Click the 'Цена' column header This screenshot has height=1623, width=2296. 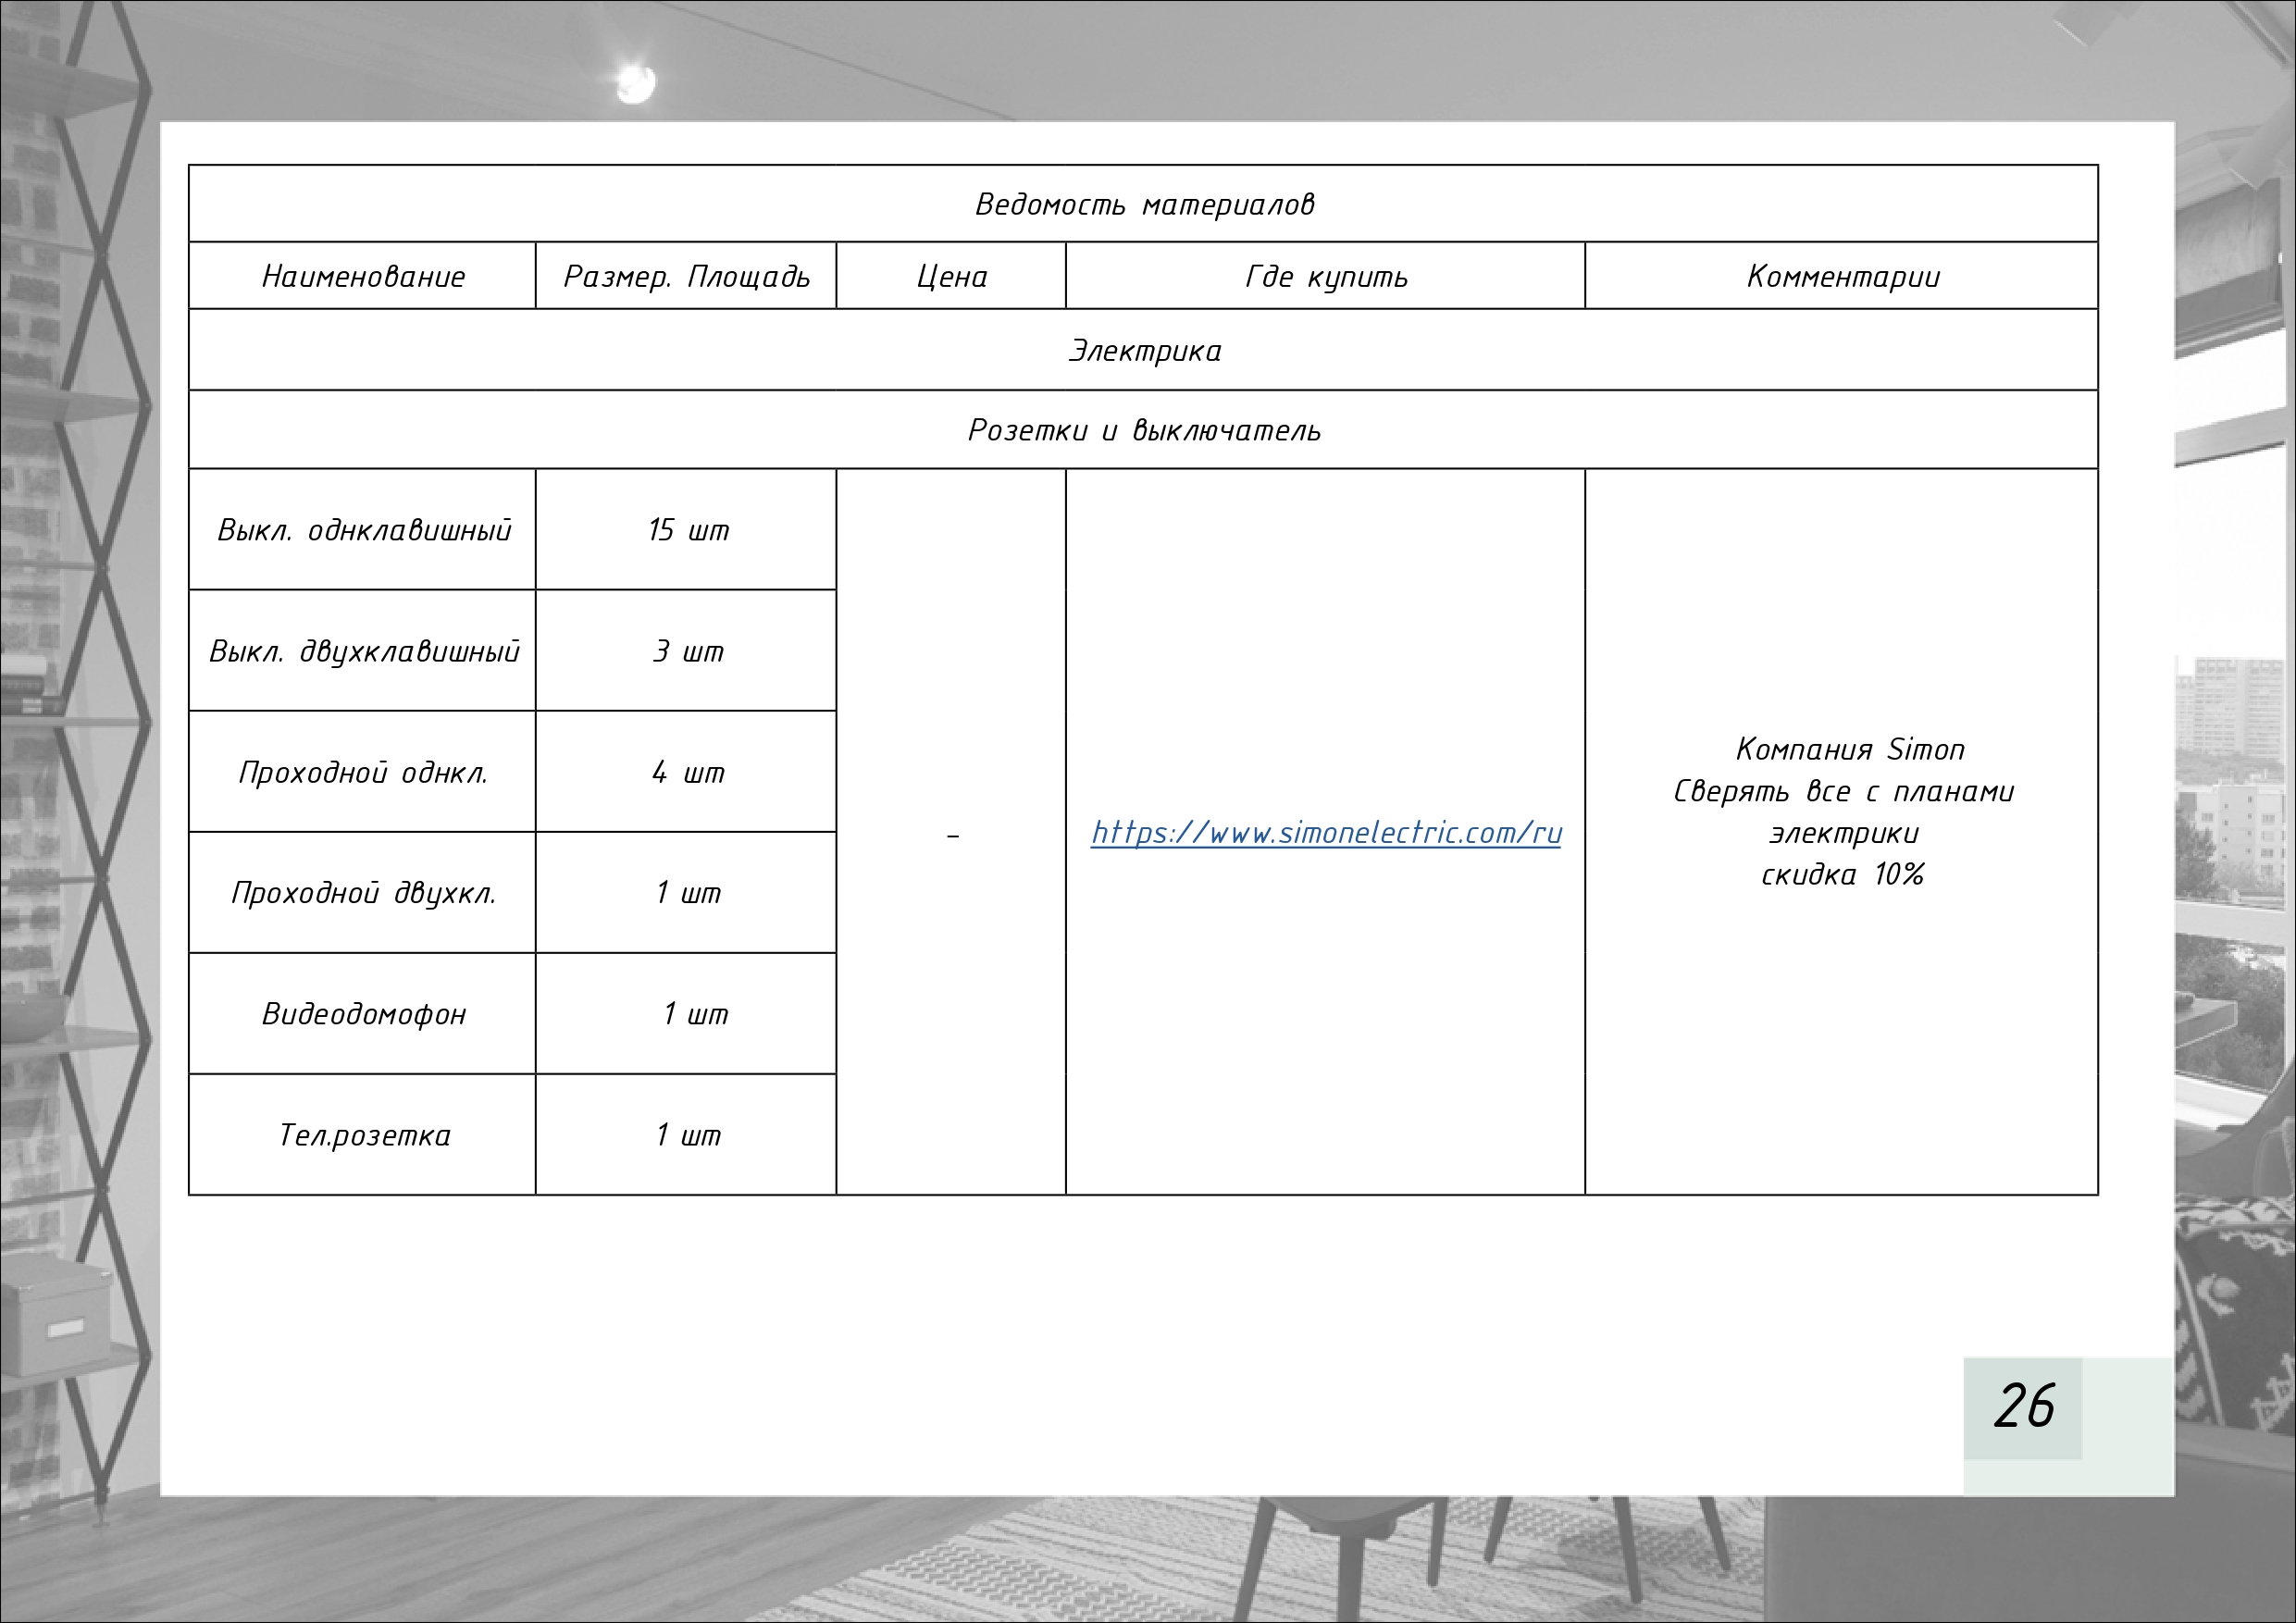[x=951, y=277]
